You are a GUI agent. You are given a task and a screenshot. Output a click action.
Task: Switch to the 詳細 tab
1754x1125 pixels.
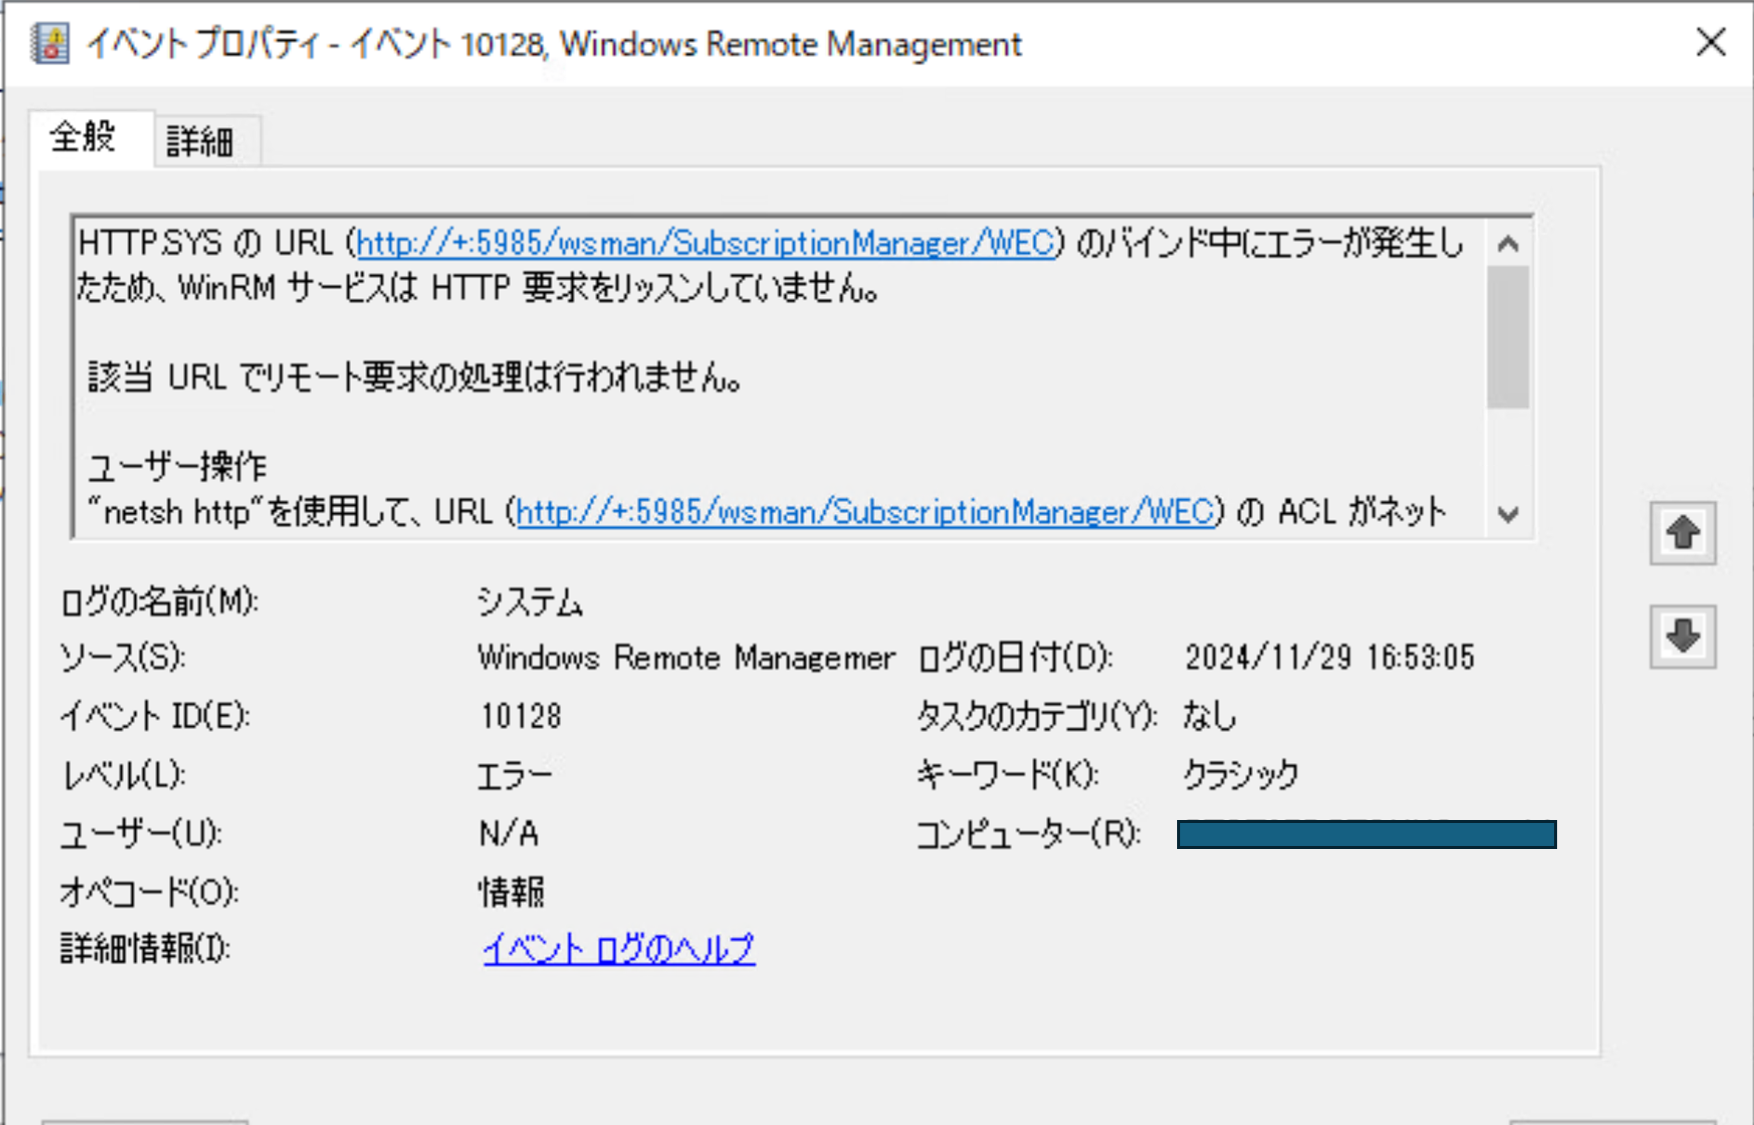pos(206,141)
